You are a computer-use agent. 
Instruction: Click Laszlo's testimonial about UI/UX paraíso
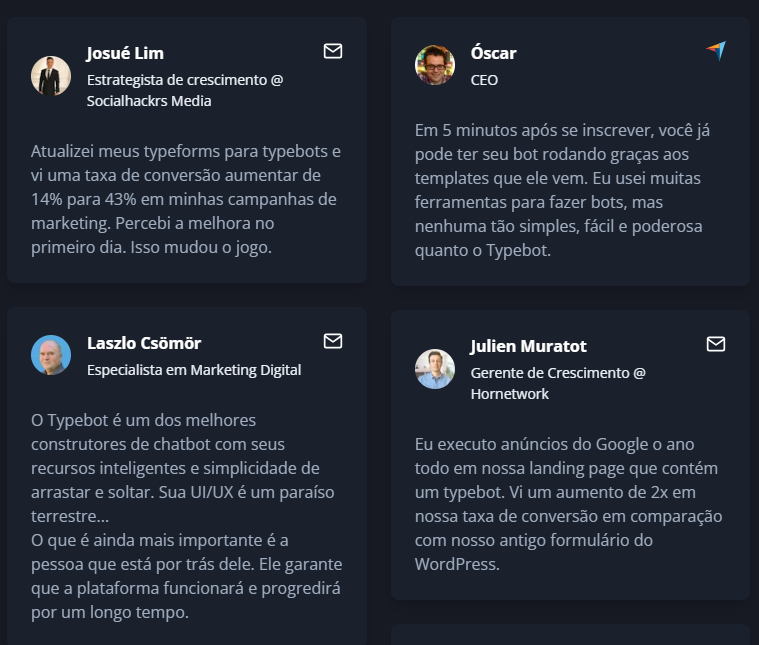(x=186, y=516)
